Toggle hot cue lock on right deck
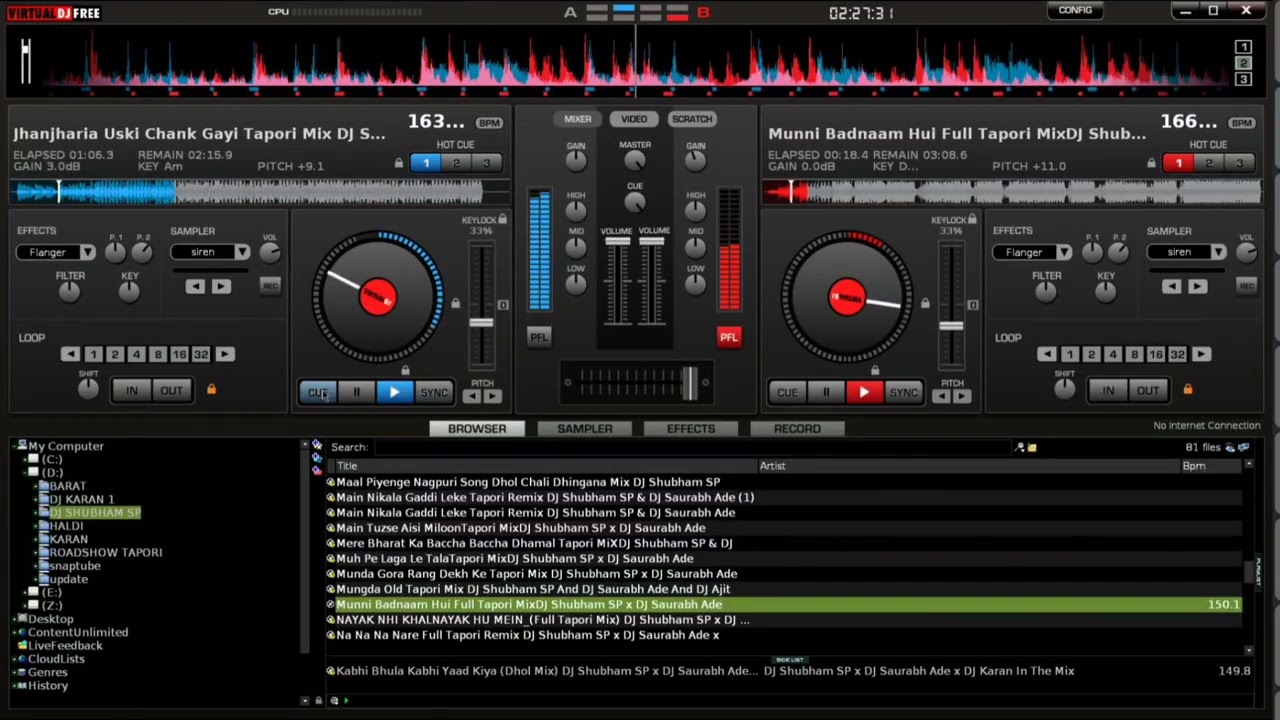 point(1151,164)
